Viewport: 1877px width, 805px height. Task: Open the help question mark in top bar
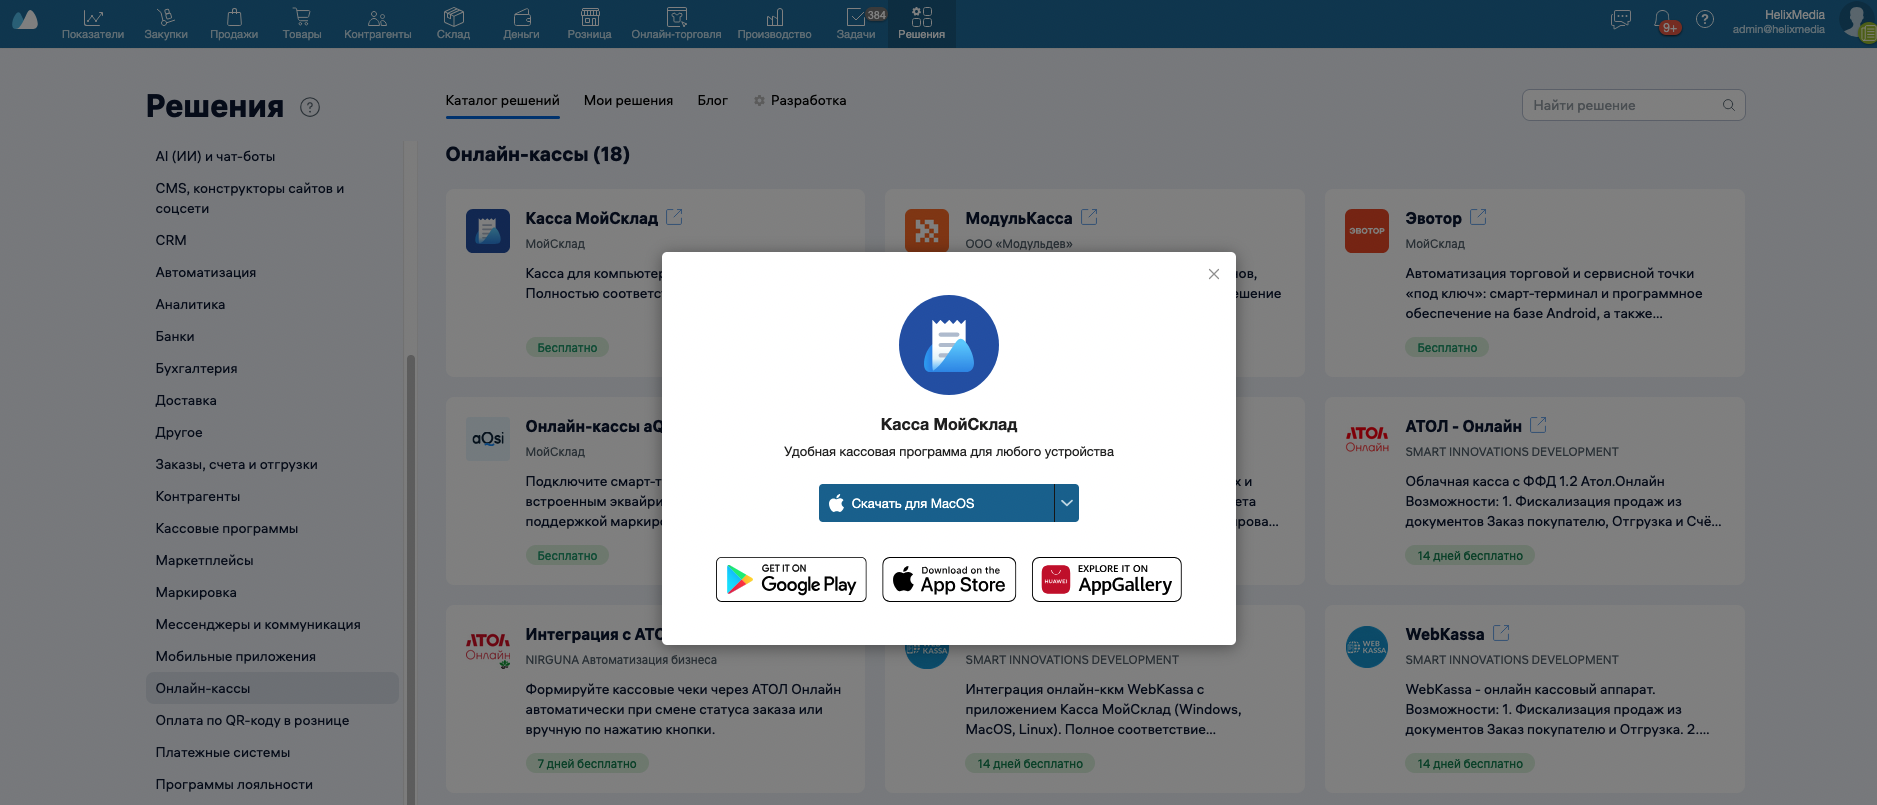point(1705,20)
